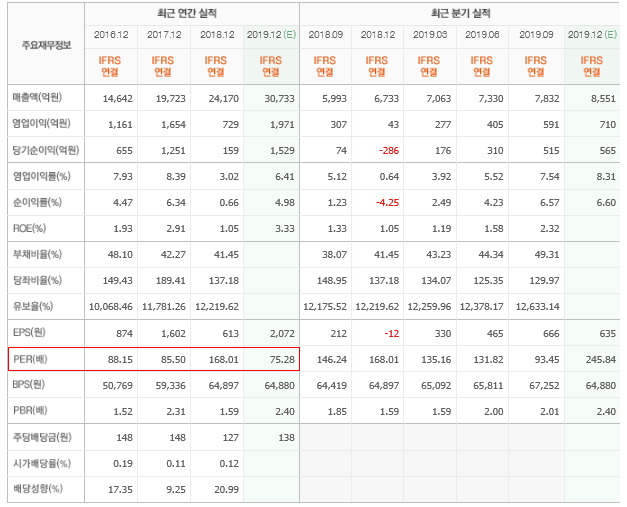Select the quarterly sales value '5,993'

(x=335, y=99)
